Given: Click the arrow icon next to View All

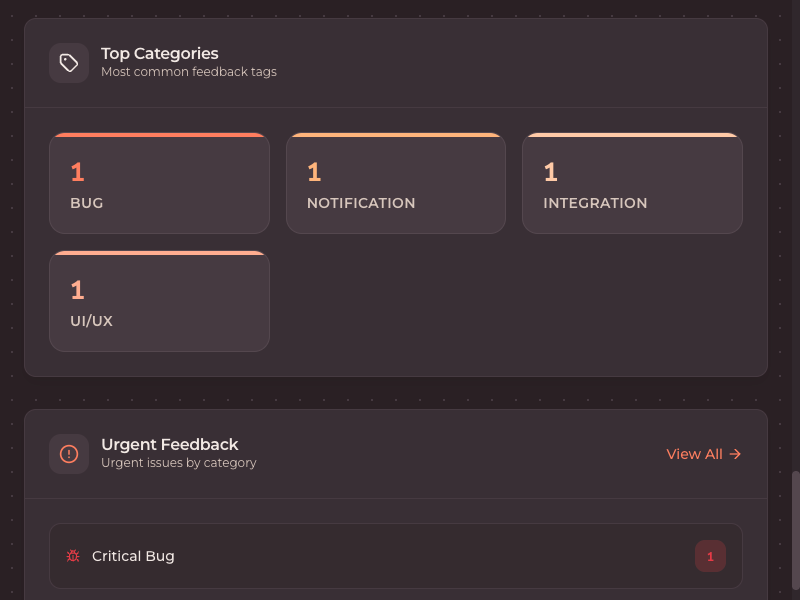Looking at the screenshot, I should click(735, 453).
